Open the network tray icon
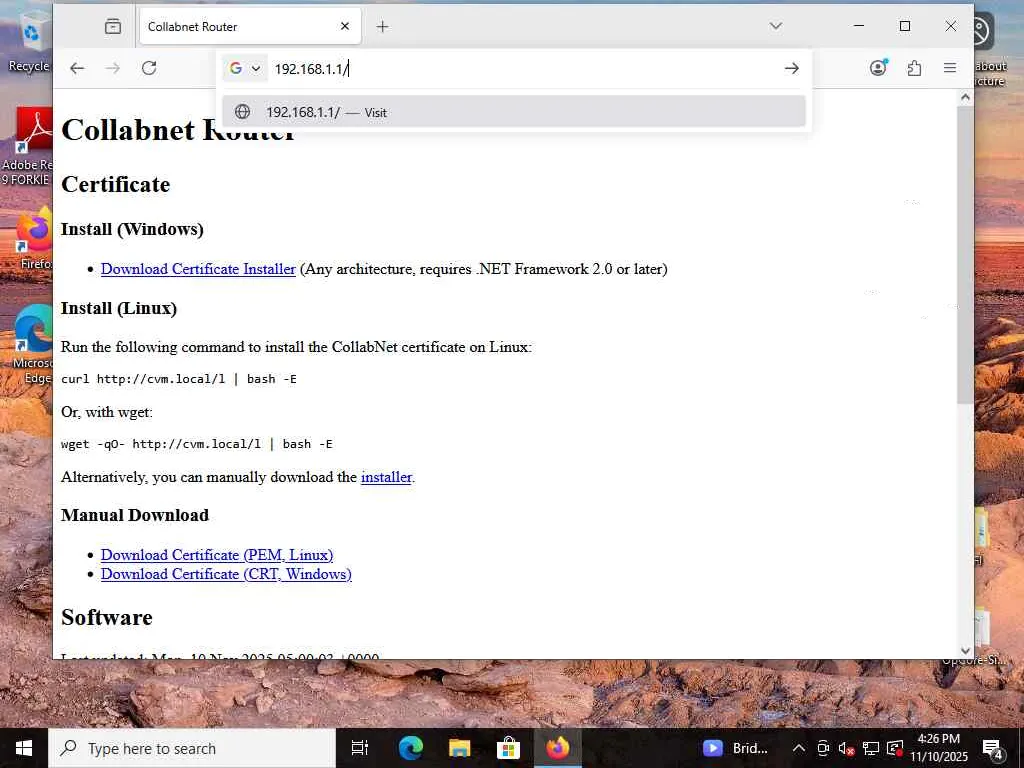 point(871,748)
